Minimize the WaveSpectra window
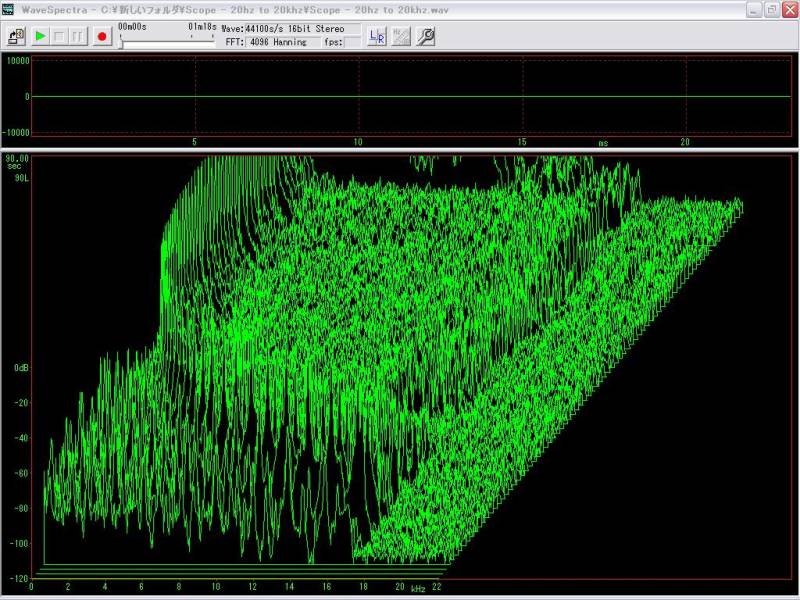 pos(753,9)
